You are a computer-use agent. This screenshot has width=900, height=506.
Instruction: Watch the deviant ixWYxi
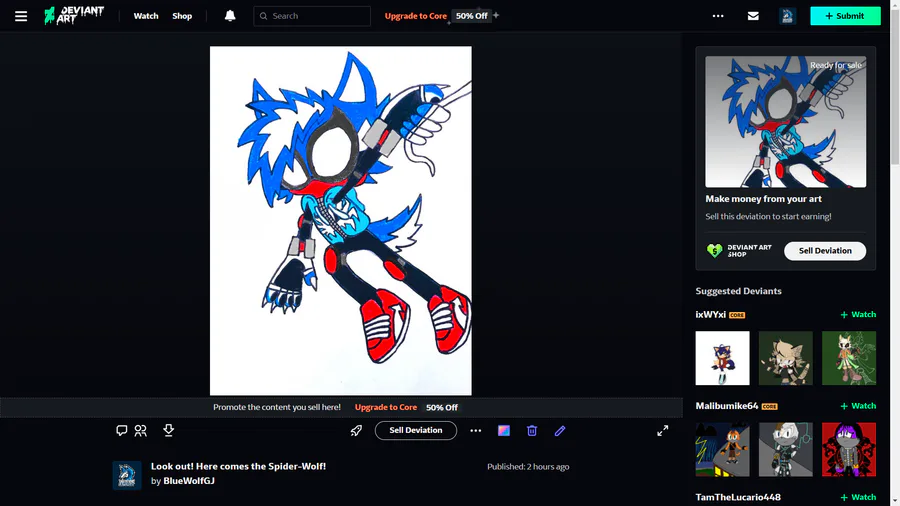pyautogui.click(x=858, y=314)
